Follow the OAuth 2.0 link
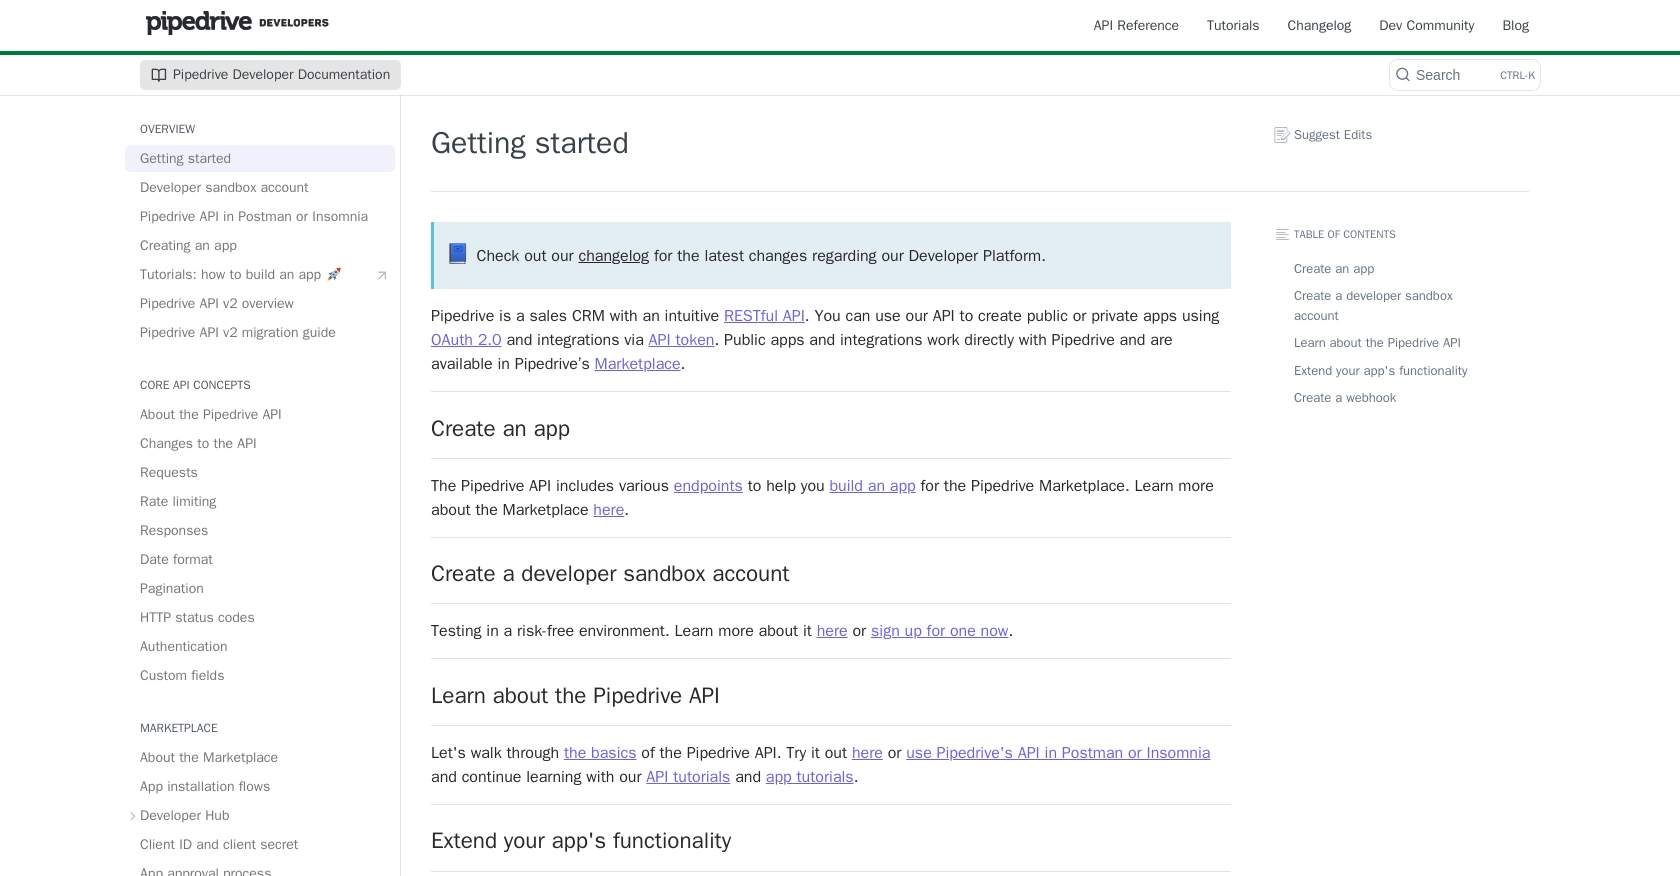 pos(466,340)
